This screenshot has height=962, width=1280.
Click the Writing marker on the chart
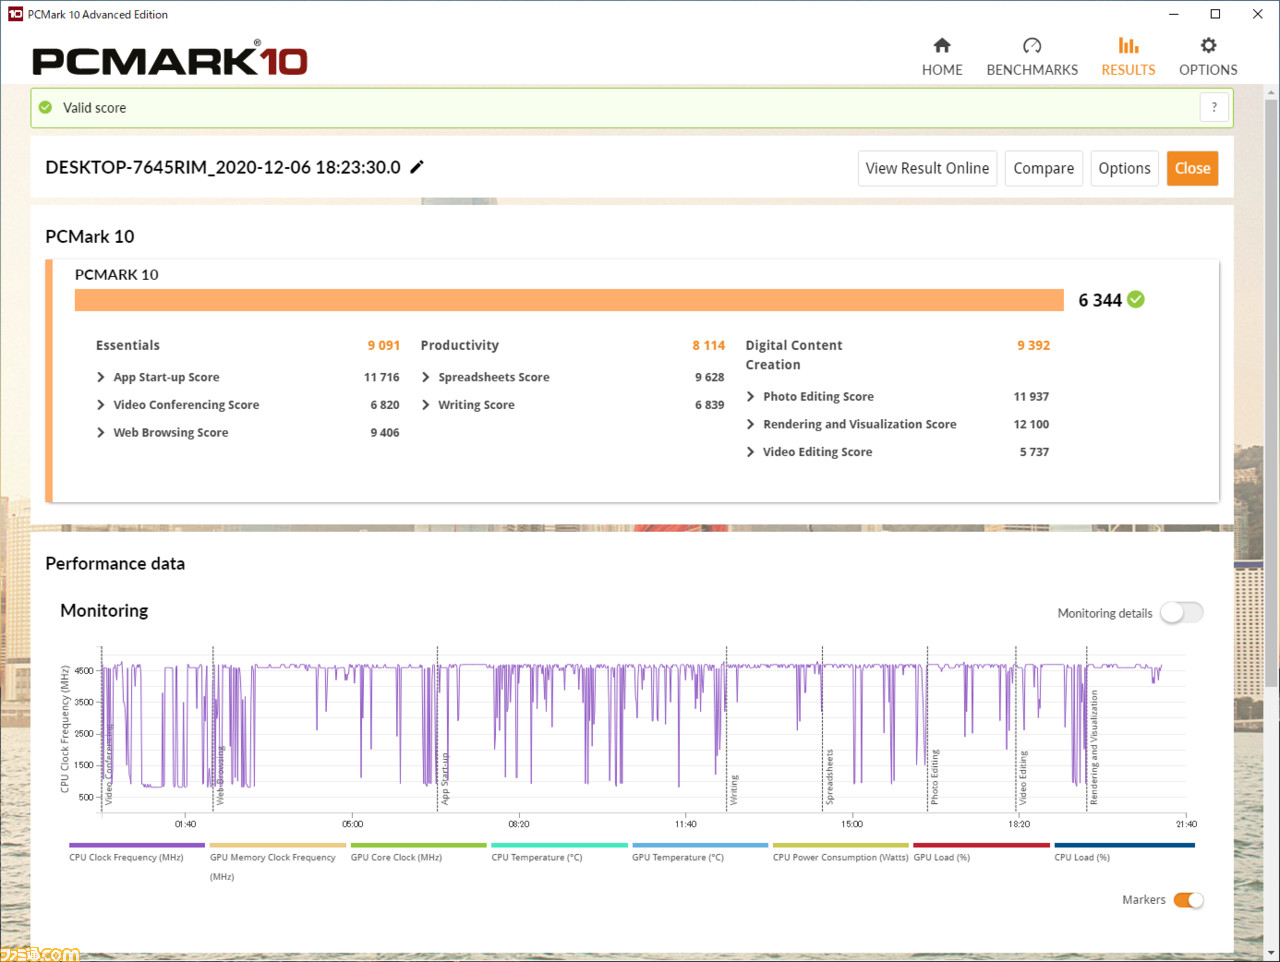tap(734, 790)
